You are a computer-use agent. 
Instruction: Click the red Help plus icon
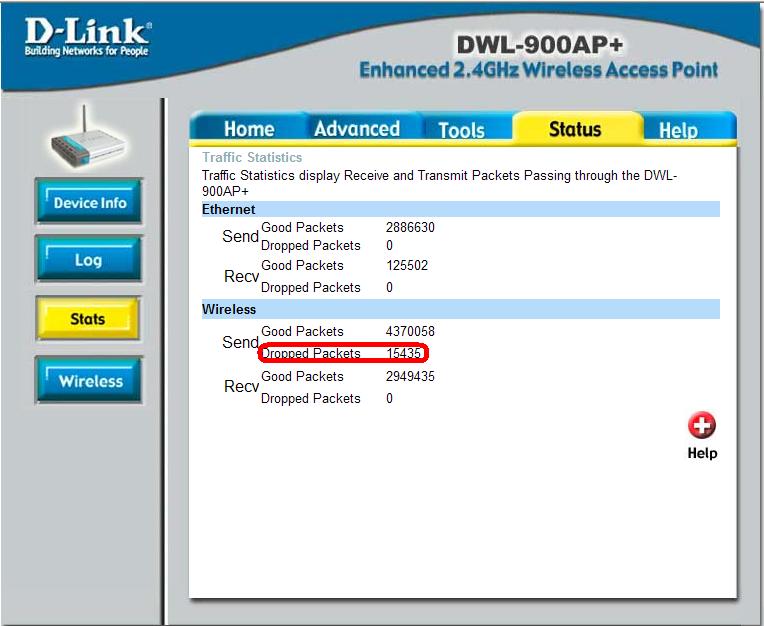[702, 425]
